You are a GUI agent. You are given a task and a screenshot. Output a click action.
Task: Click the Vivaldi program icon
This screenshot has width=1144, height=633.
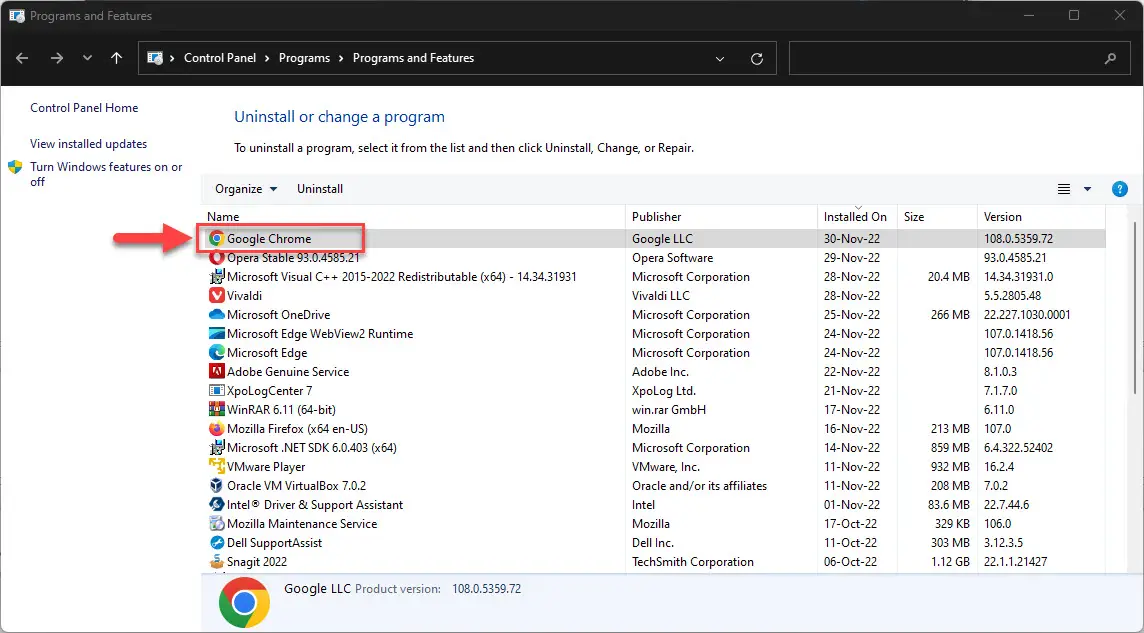[216, 296]
